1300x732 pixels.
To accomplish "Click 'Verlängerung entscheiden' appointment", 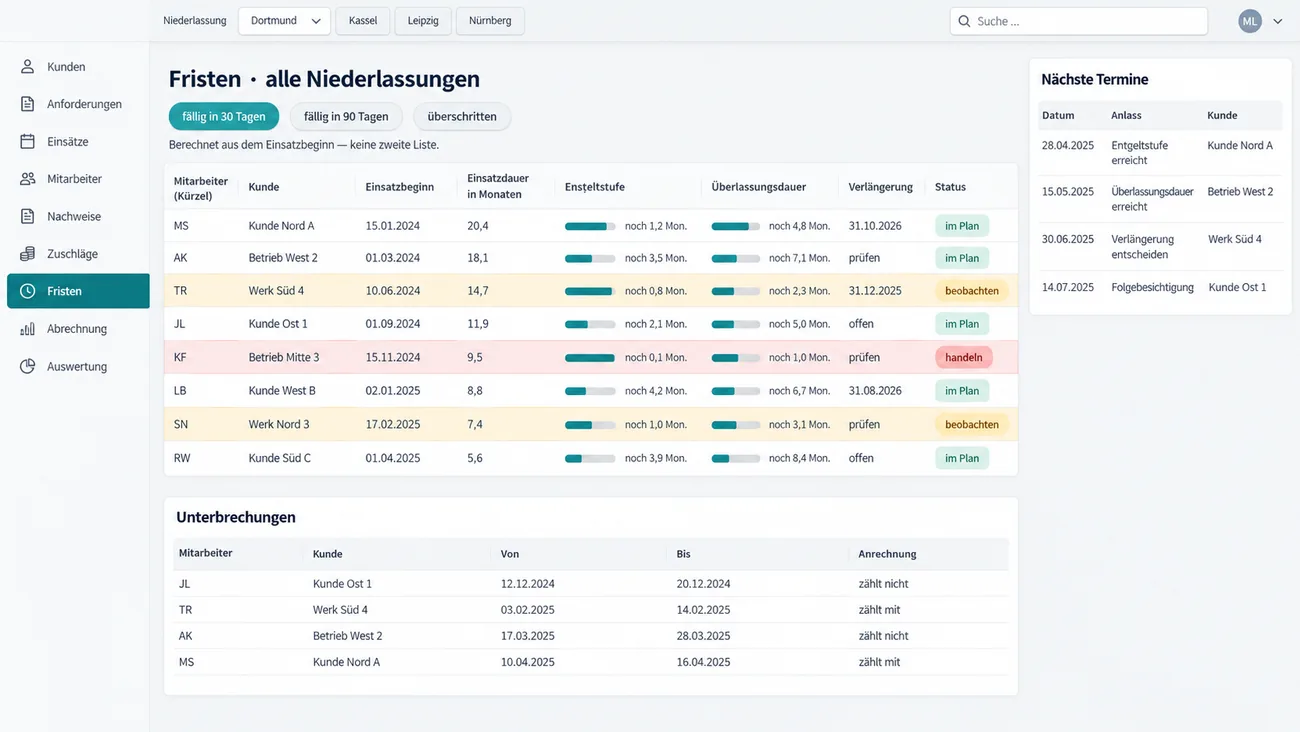I will pos(1142,247).
